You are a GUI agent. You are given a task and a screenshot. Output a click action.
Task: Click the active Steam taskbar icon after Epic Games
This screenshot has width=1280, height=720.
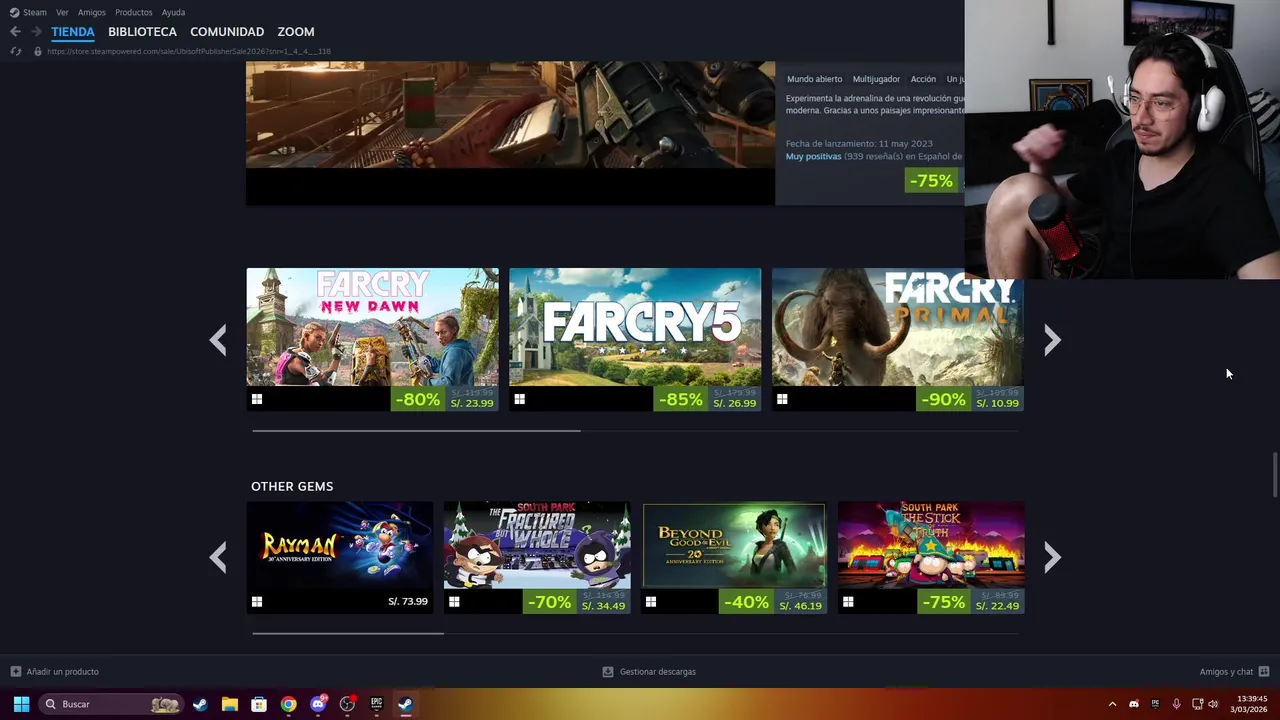coord(405,704)
